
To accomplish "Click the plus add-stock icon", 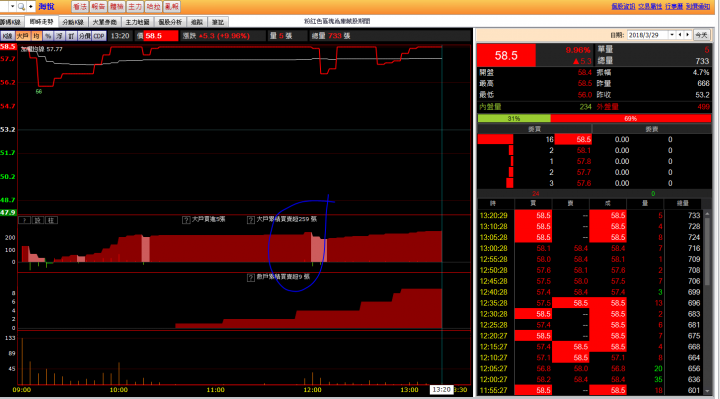I will (31, 6).
